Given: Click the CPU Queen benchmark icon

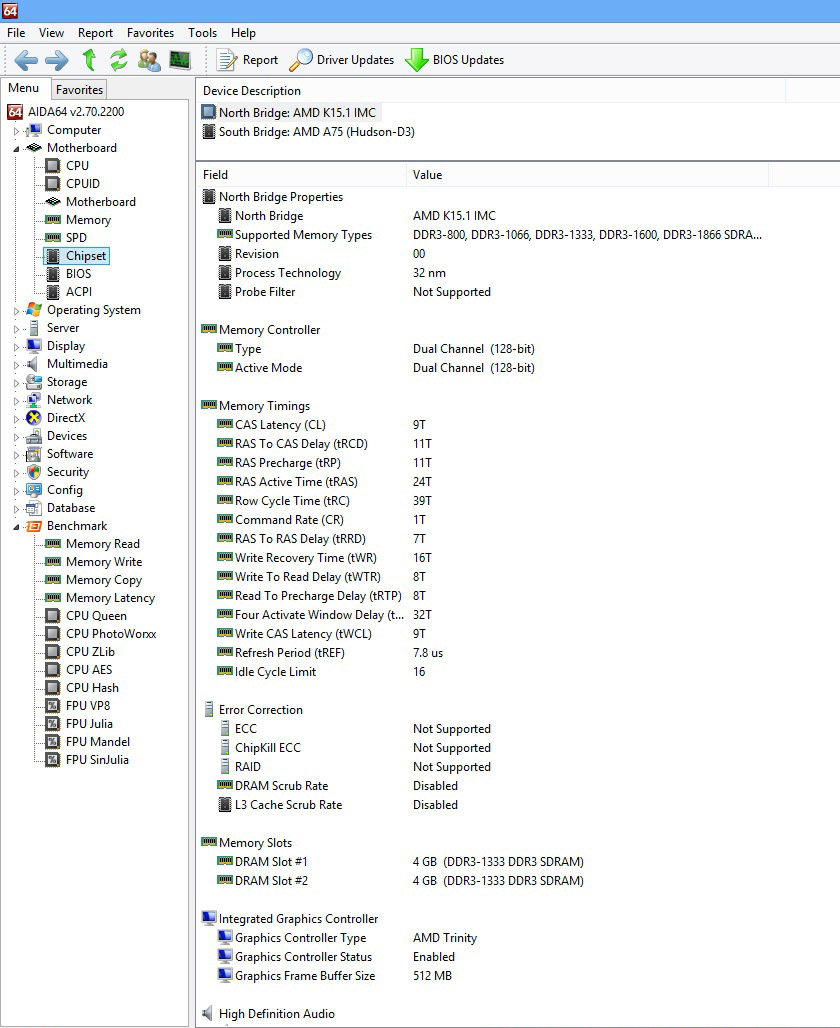Looking at the screenshot, I should (52, 616).
